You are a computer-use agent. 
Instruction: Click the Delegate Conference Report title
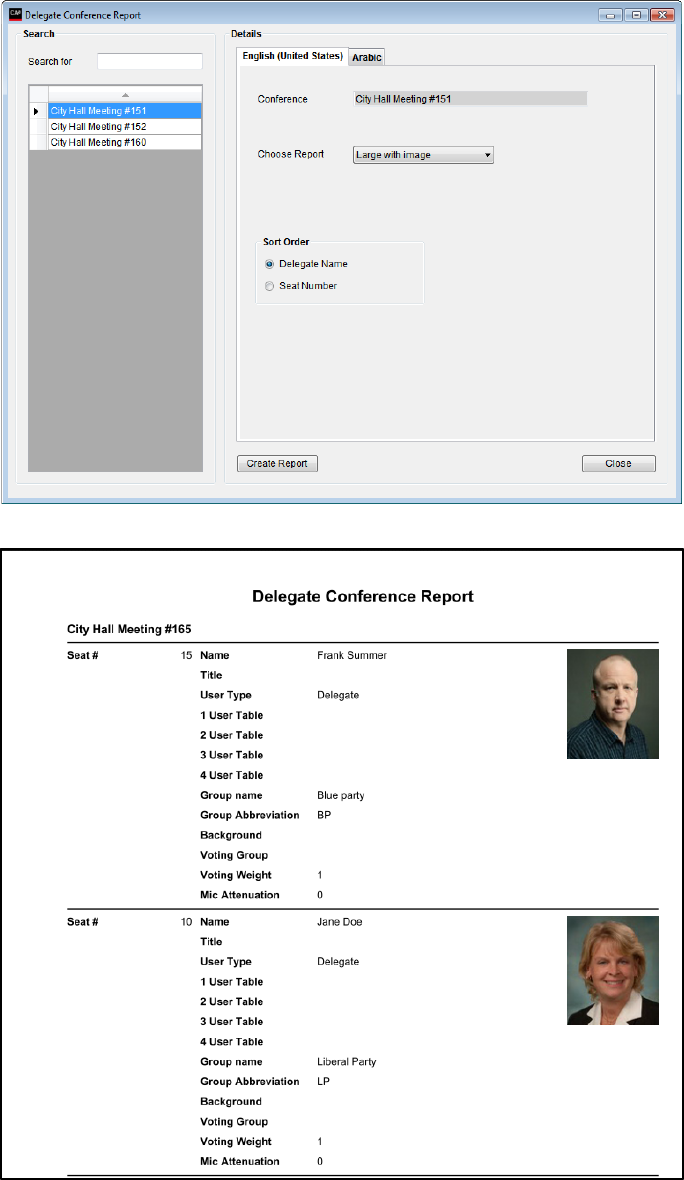click(x=363, y=597)
